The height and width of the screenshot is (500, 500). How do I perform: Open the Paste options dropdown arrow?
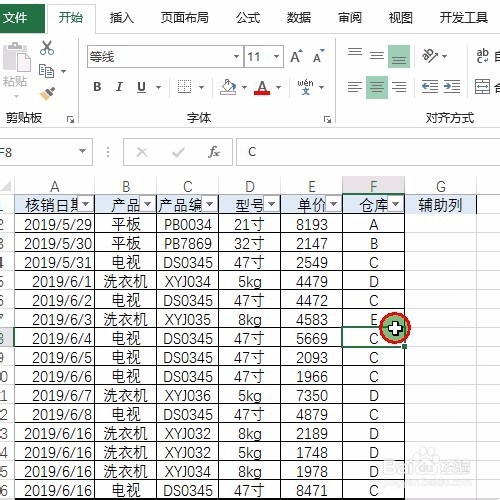coord(16,97)
